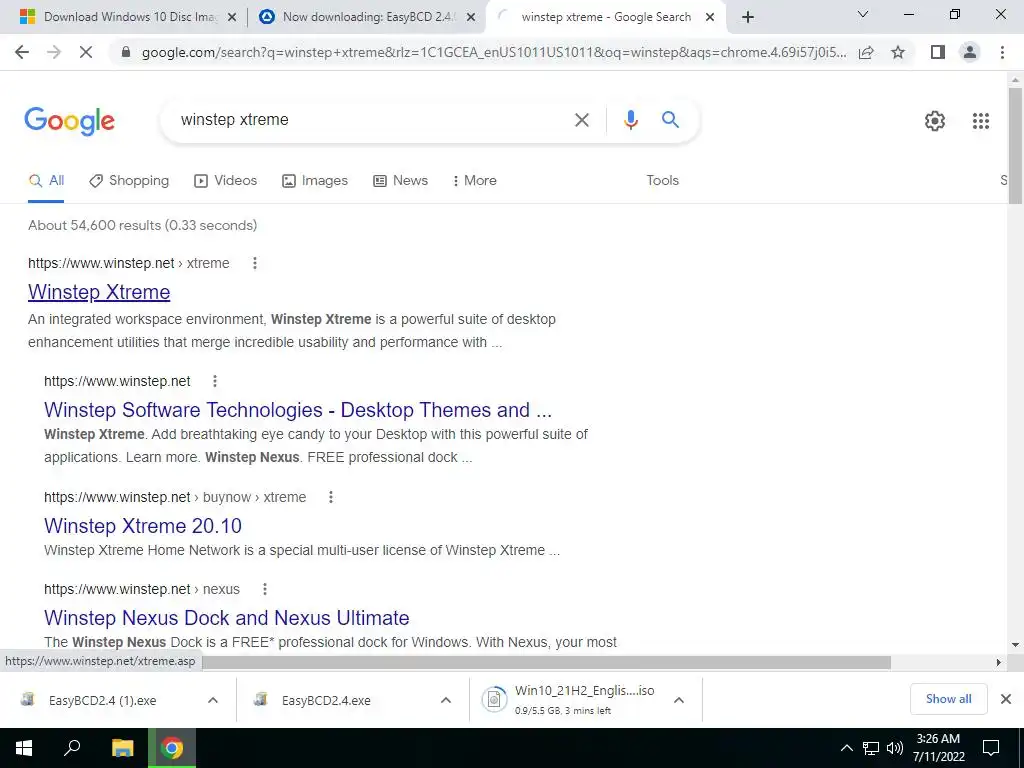Open the Winstep Xtreme result link

coord(99,292)
